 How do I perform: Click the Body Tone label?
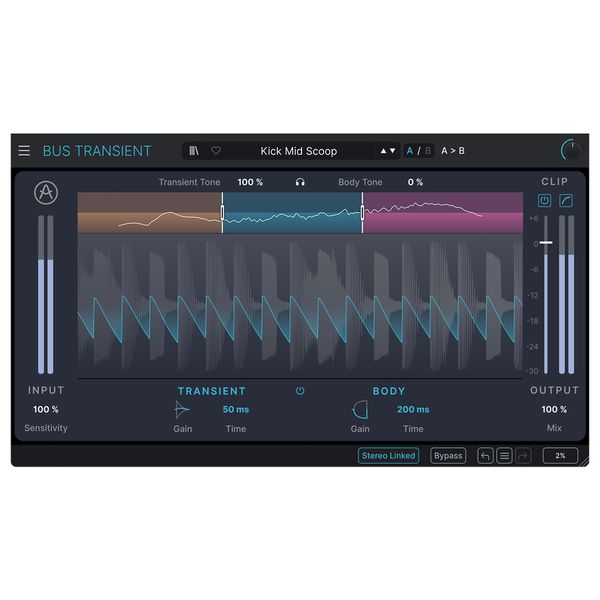(360, 182)
